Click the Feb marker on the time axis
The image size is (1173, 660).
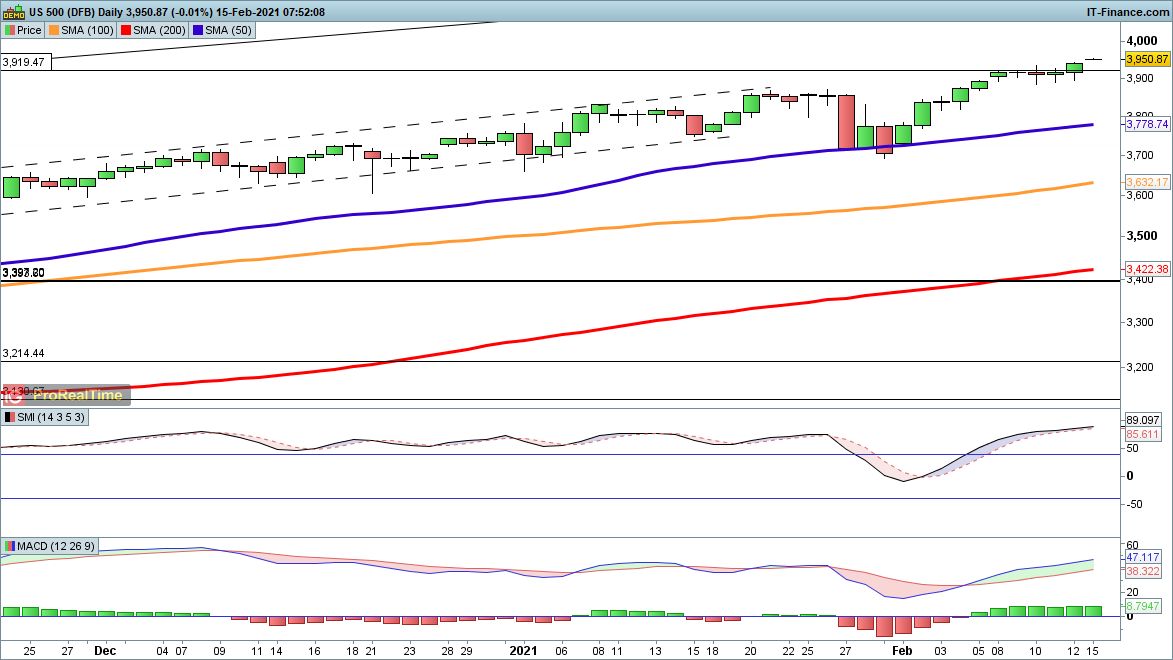point(903,649)
